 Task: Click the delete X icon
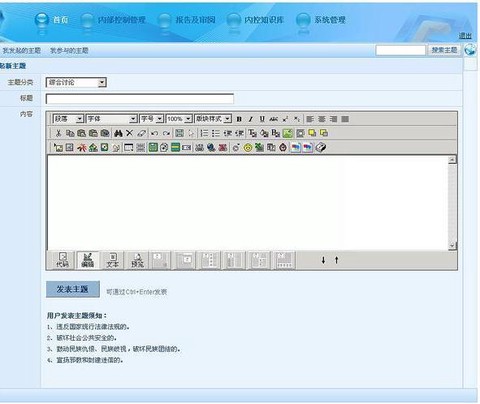pyautogui.click(x=129, y=133)
